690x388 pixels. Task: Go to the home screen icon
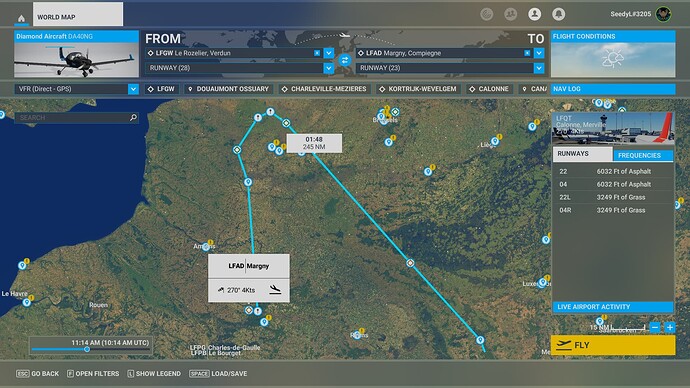click(x=21, y=18)
